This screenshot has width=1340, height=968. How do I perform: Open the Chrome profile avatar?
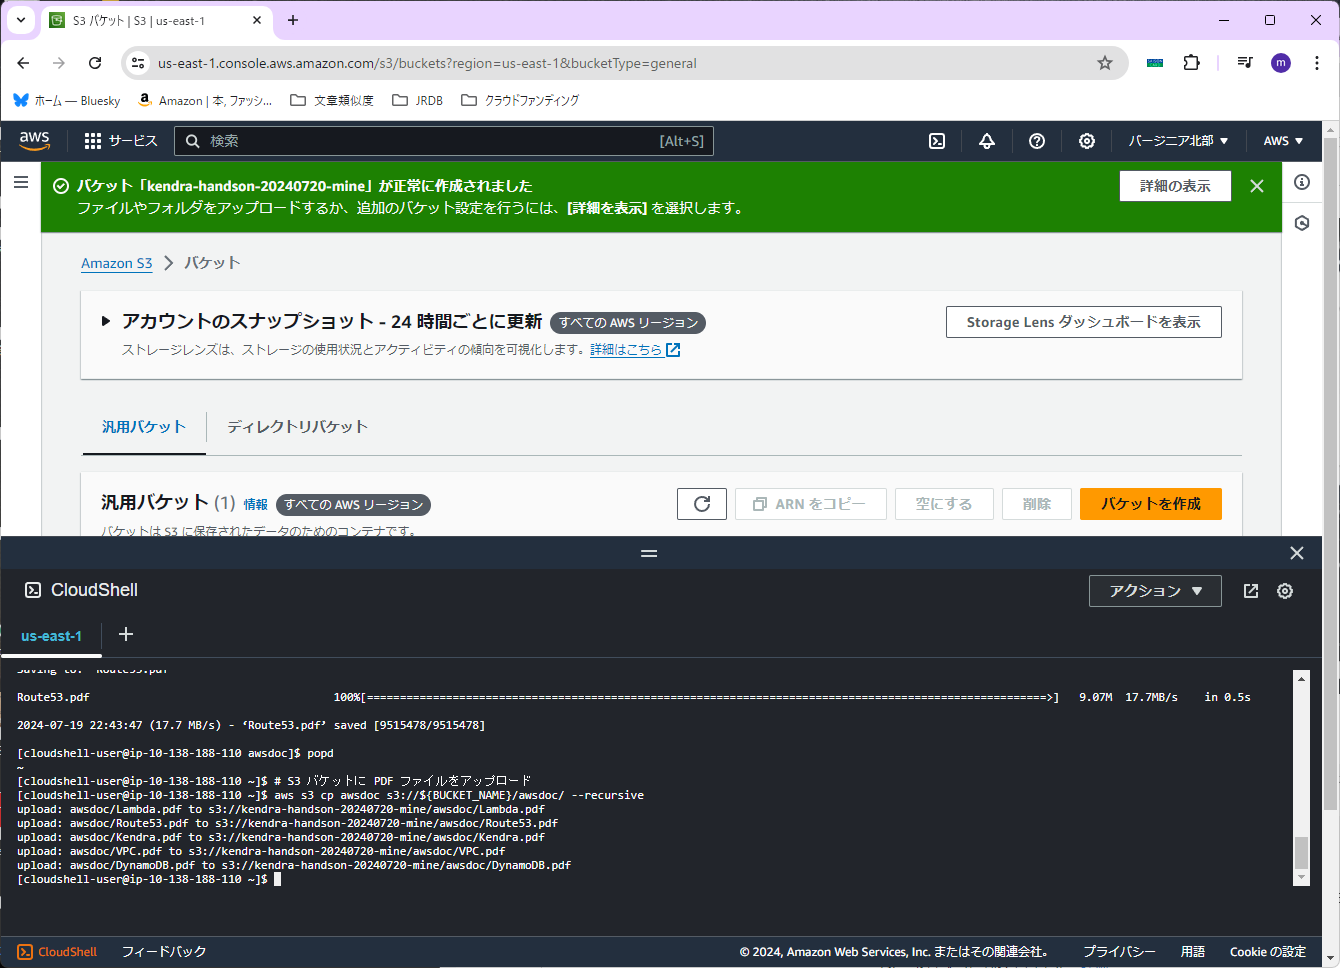pyautogui.click(x=1281, y=63)
